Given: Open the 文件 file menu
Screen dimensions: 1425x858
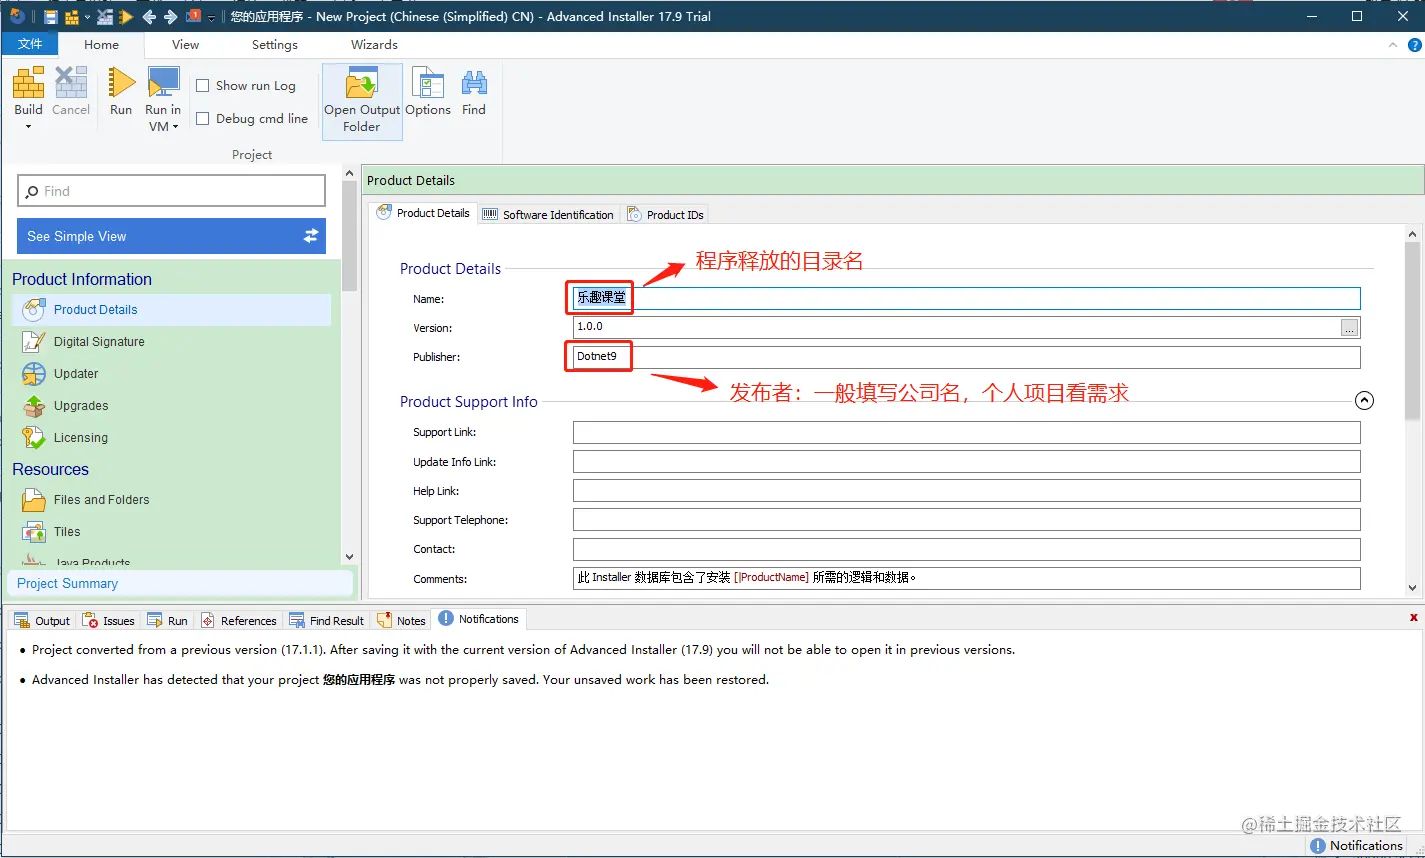Looking at the screenshot, I should [x=30, y=44].
